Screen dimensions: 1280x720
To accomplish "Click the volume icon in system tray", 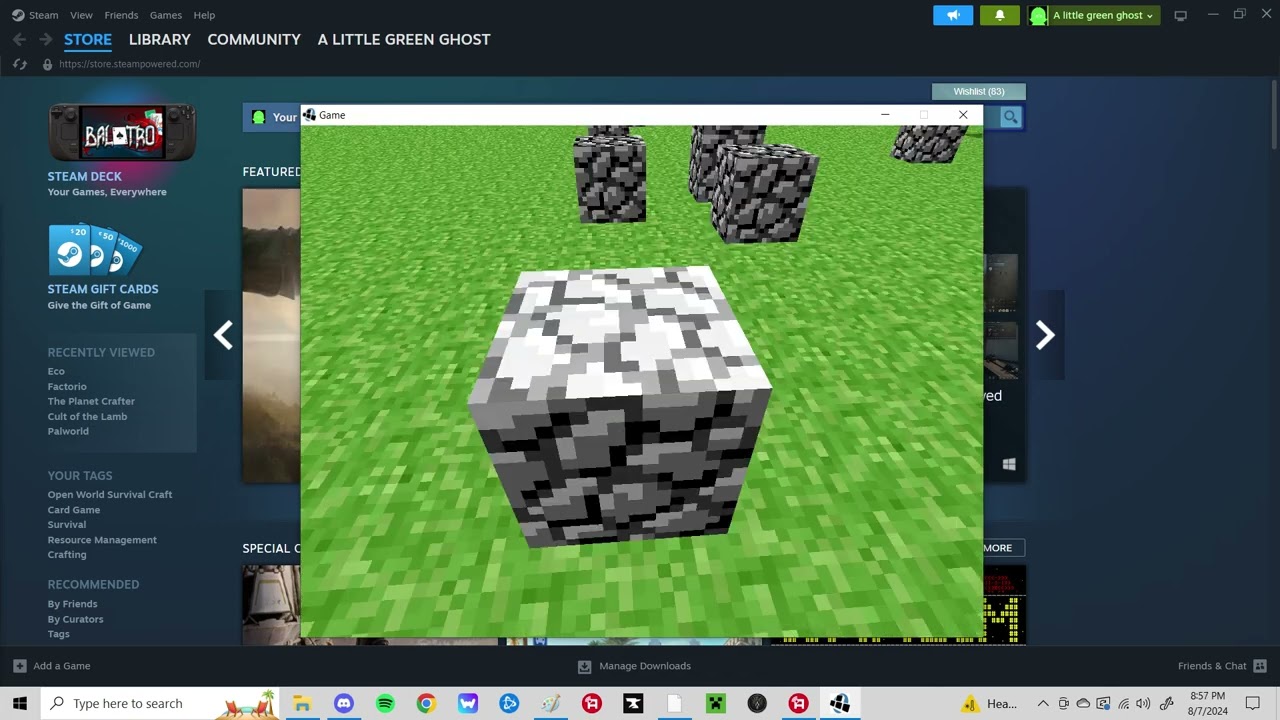I will click(1143, 703).
